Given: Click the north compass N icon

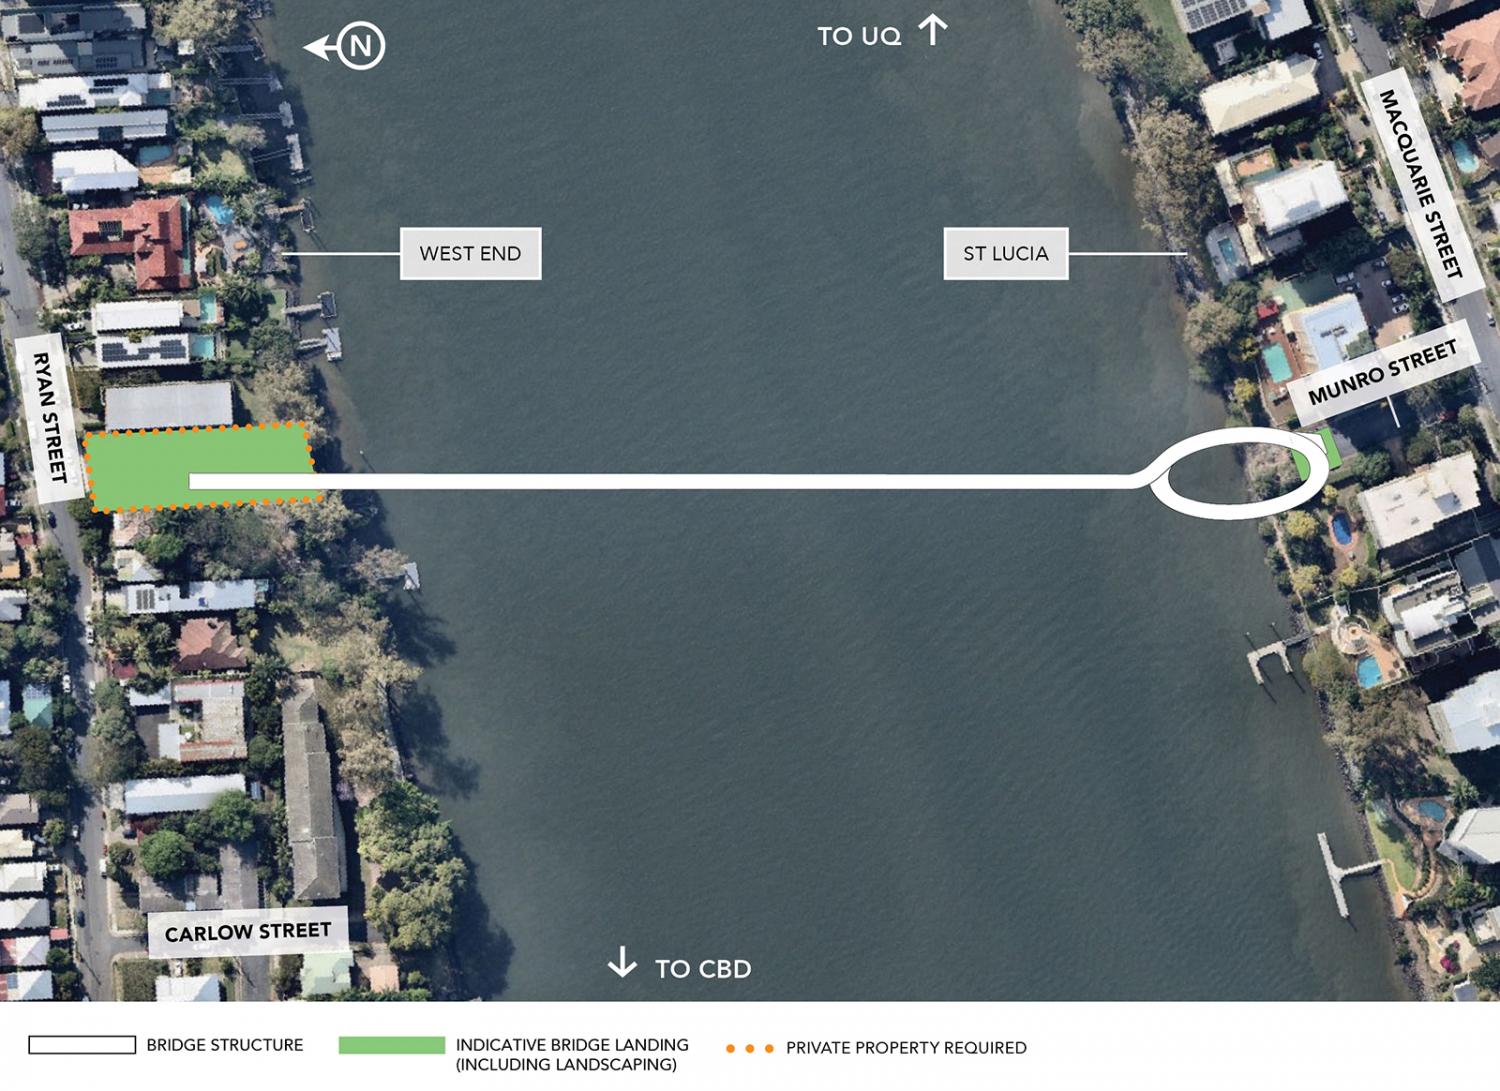Looking at the screenshot, I should pos(361,46).
